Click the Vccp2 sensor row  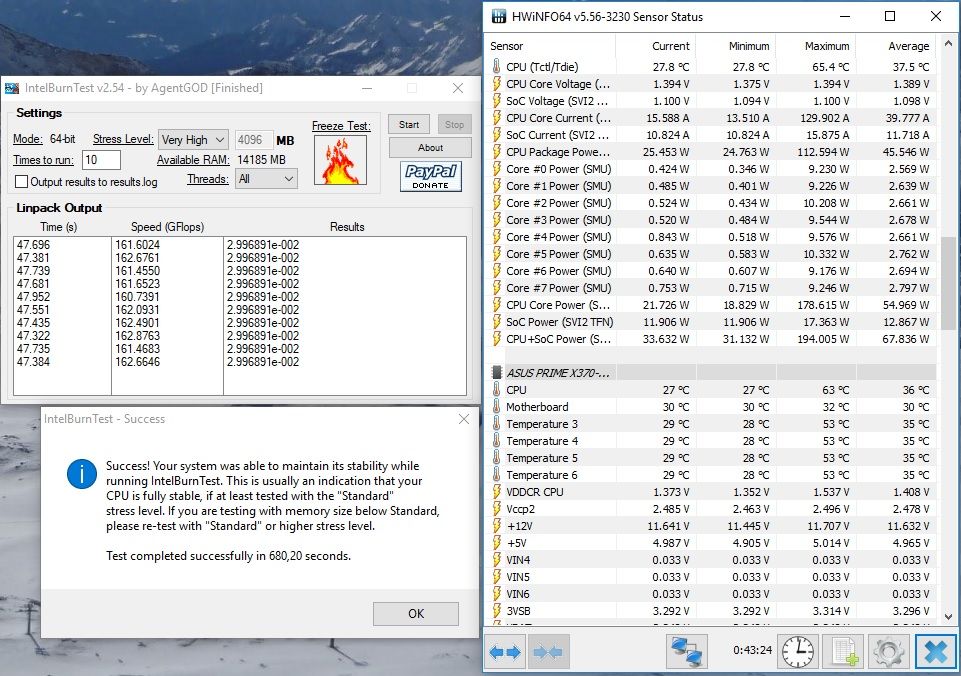712,509
